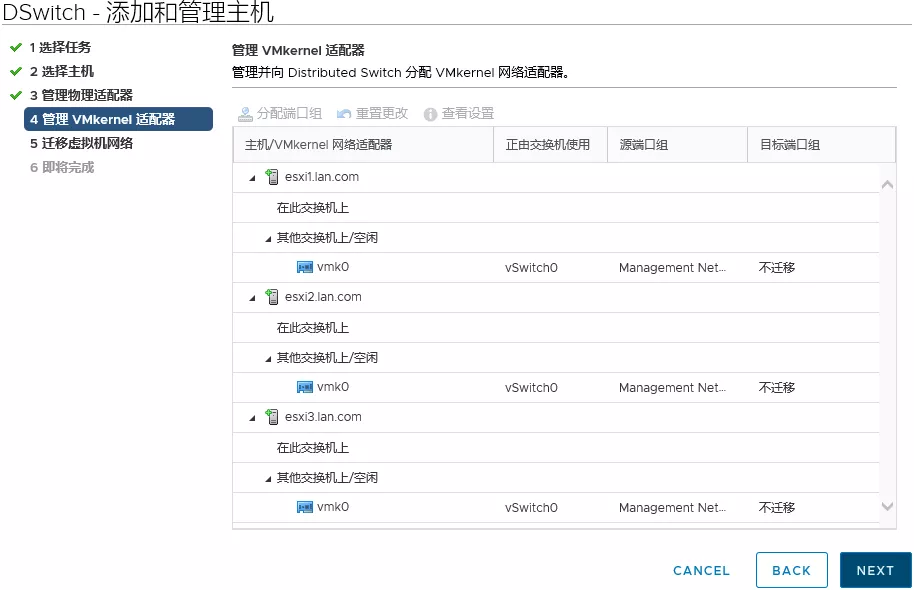Collapse the esxi2.lan.com tree node
This screenshot has width=914, height=590.
click(x=252, y=298)
